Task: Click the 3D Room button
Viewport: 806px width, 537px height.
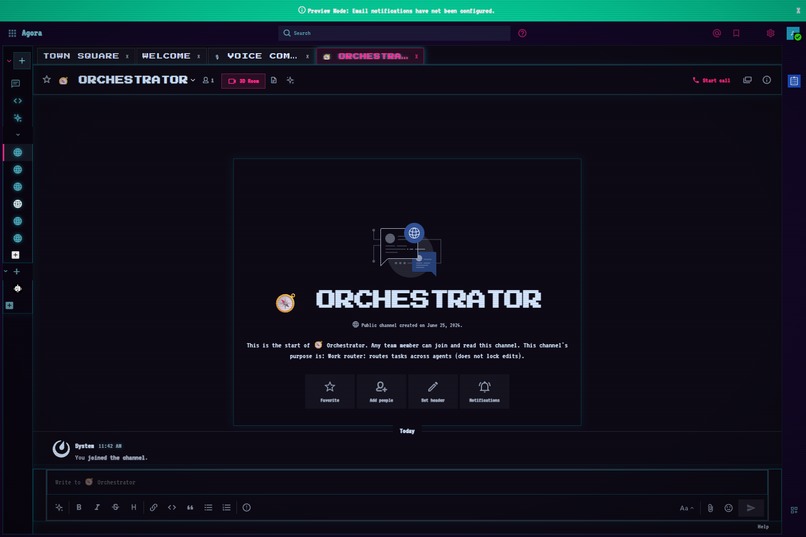Action: click(x=243, y=81)
